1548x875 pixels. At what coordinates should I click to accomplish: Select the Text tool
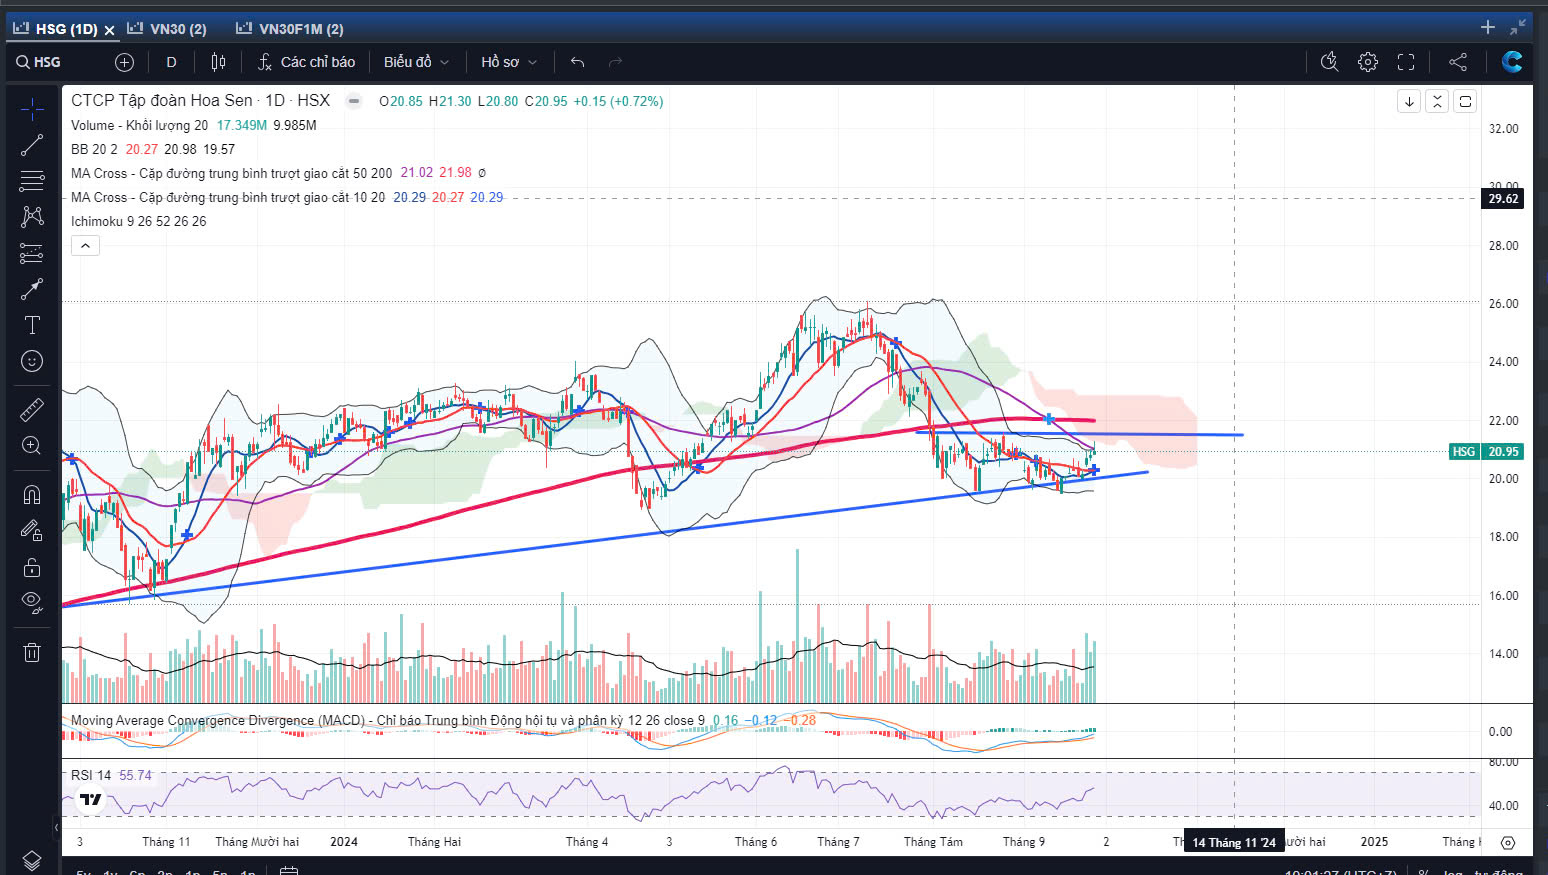[32, 325]
